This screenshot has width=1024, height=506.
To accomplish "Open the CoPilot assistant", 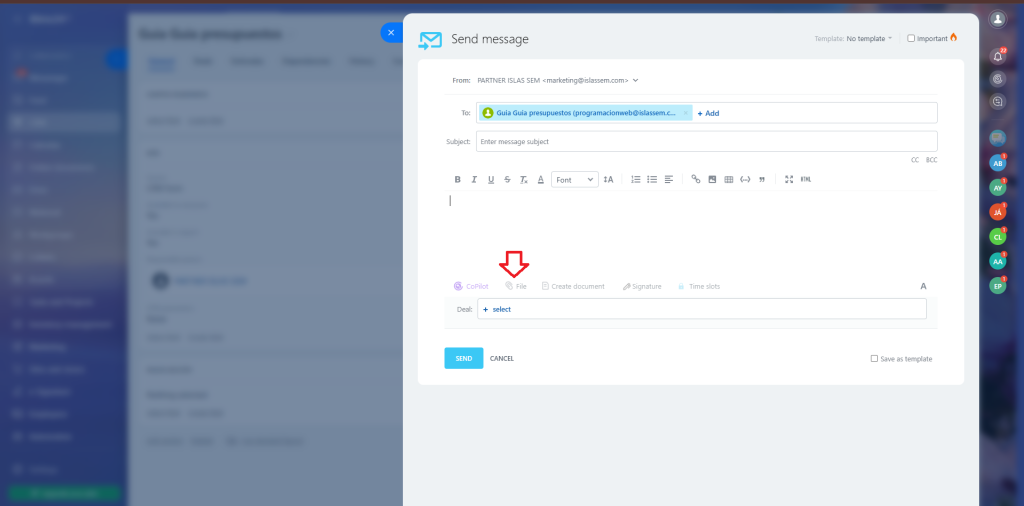I will pyautogui.click(x=470, y=286).
